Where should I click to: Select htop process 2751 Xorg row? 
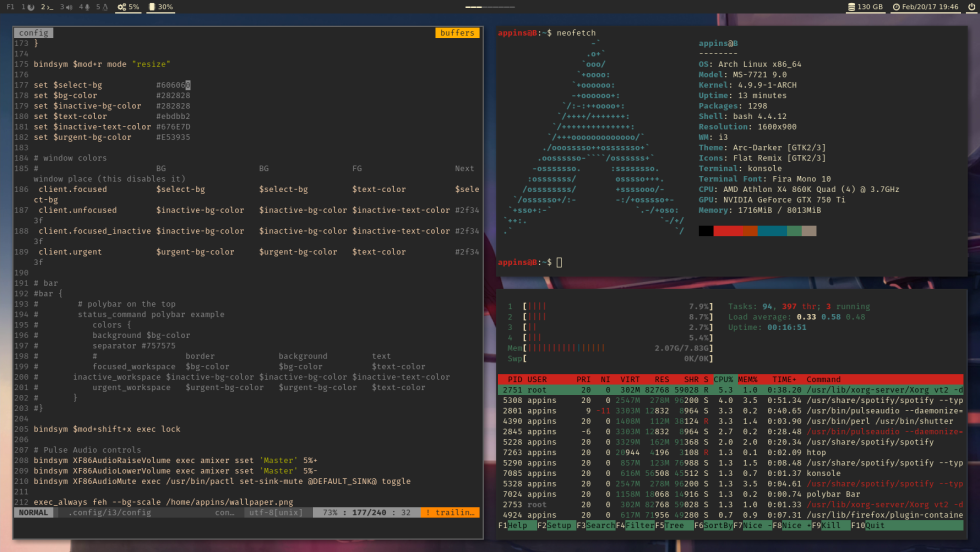pyautogui.click(x=731, y=390)
